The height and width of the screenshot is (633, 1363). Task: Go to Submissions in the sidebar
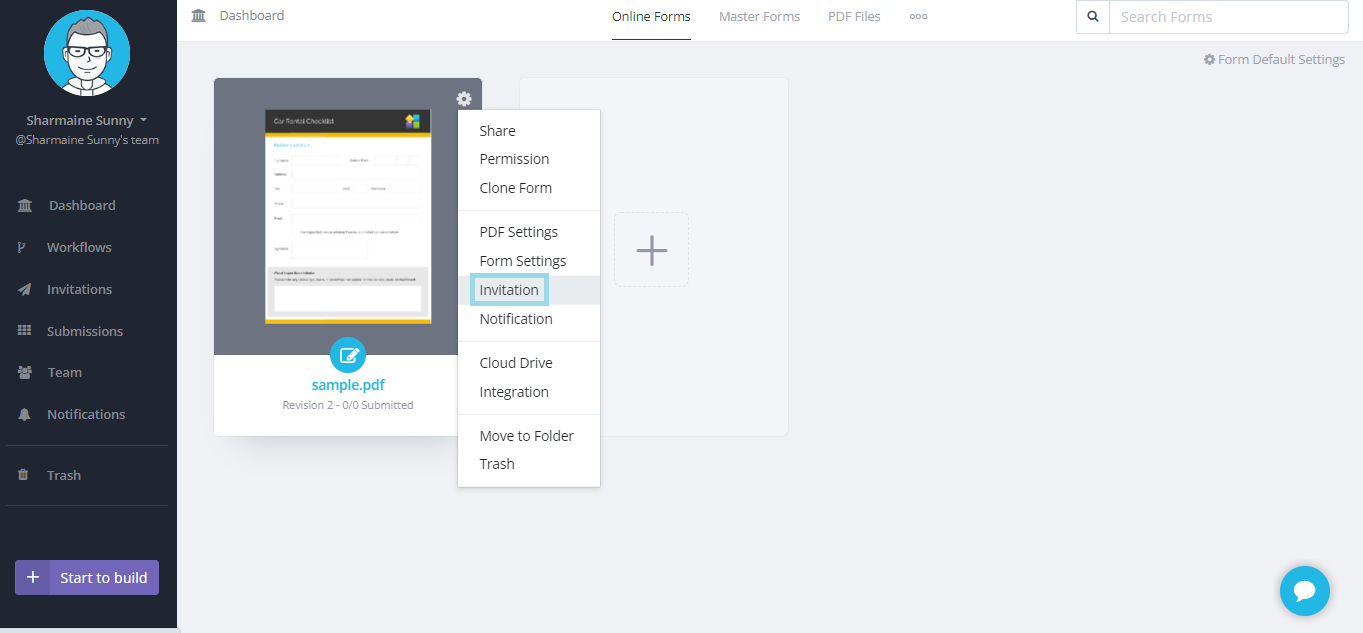(85, 331)
